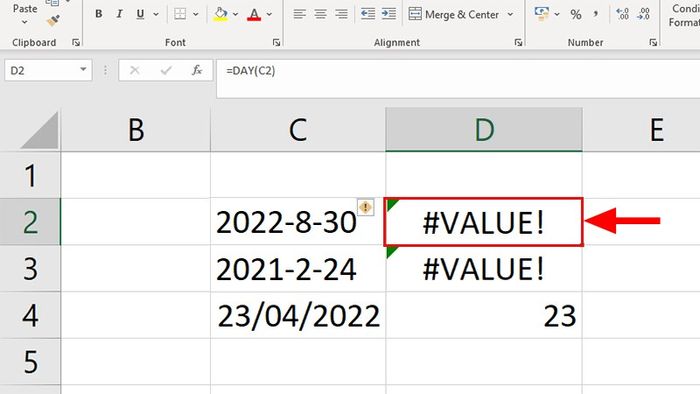Decrease indent
The image size is (700, 394).
pyautogui.click(x=368, y=14)
